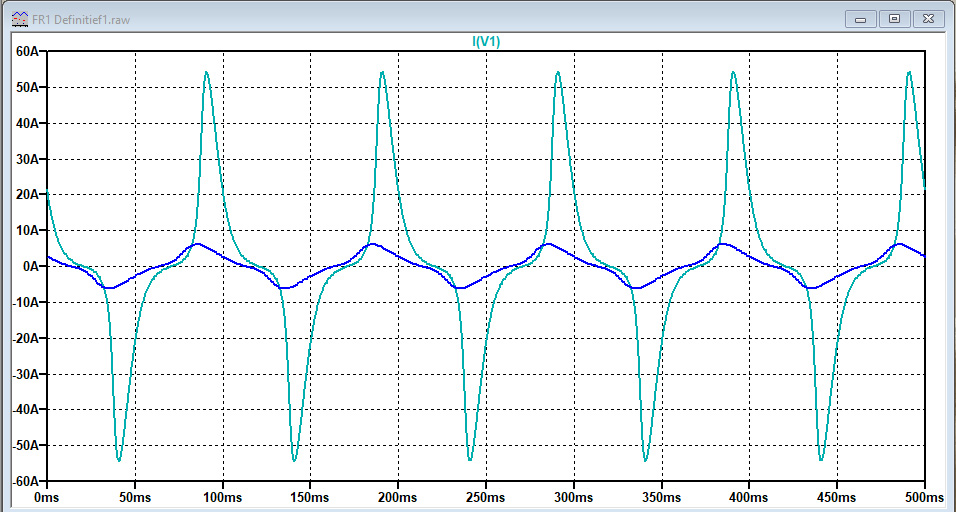The height and width of the screenshot is (512, 956).
Task: Click the I(V1) trace label
Action: (x=487, y=42)
